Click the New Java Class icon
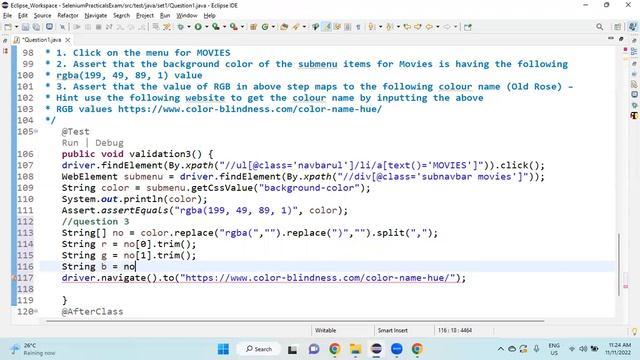Image resolution: width=640 pixels, height=360 pixels. 265,27
